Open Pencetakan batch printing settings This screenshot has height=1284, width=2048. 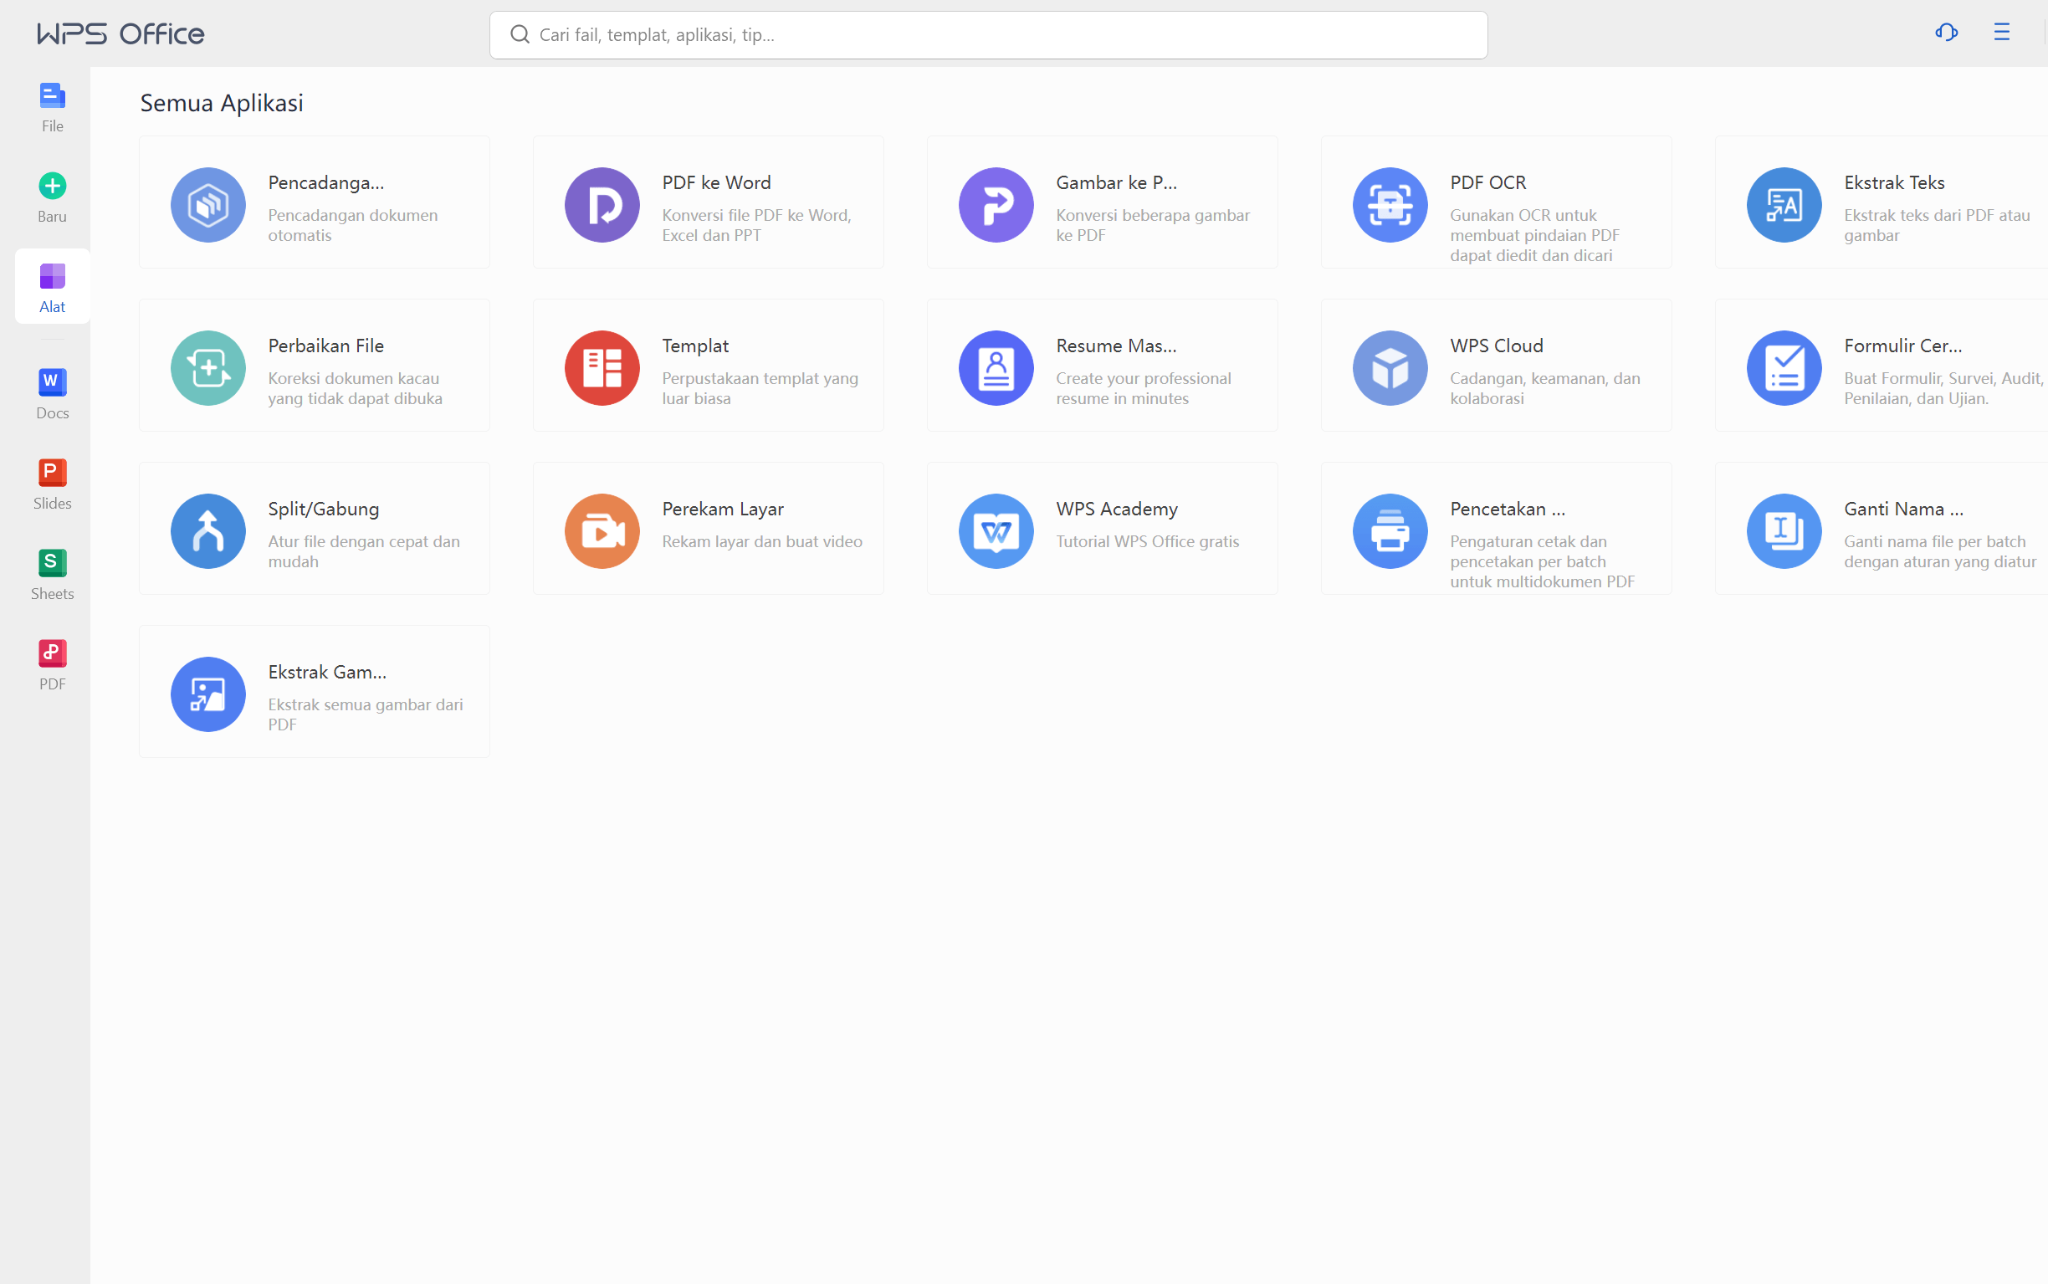(x=1495, y=528)
